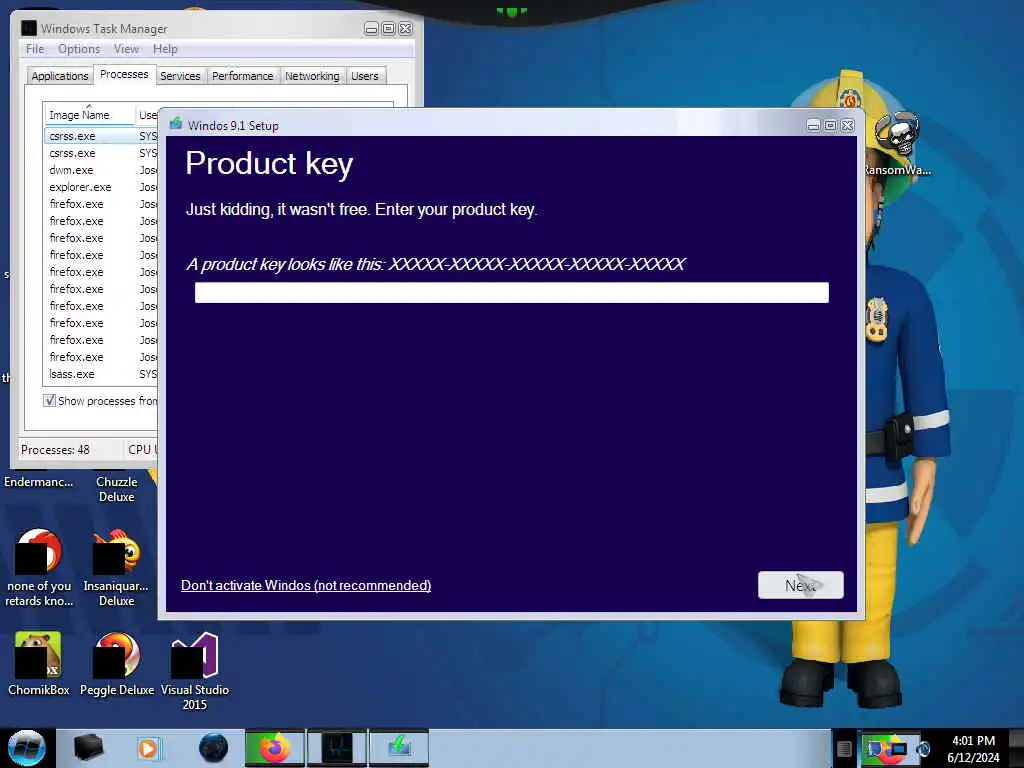Click the system tray keyboard icon
1024x768 pixels.
tap(844, 748)
